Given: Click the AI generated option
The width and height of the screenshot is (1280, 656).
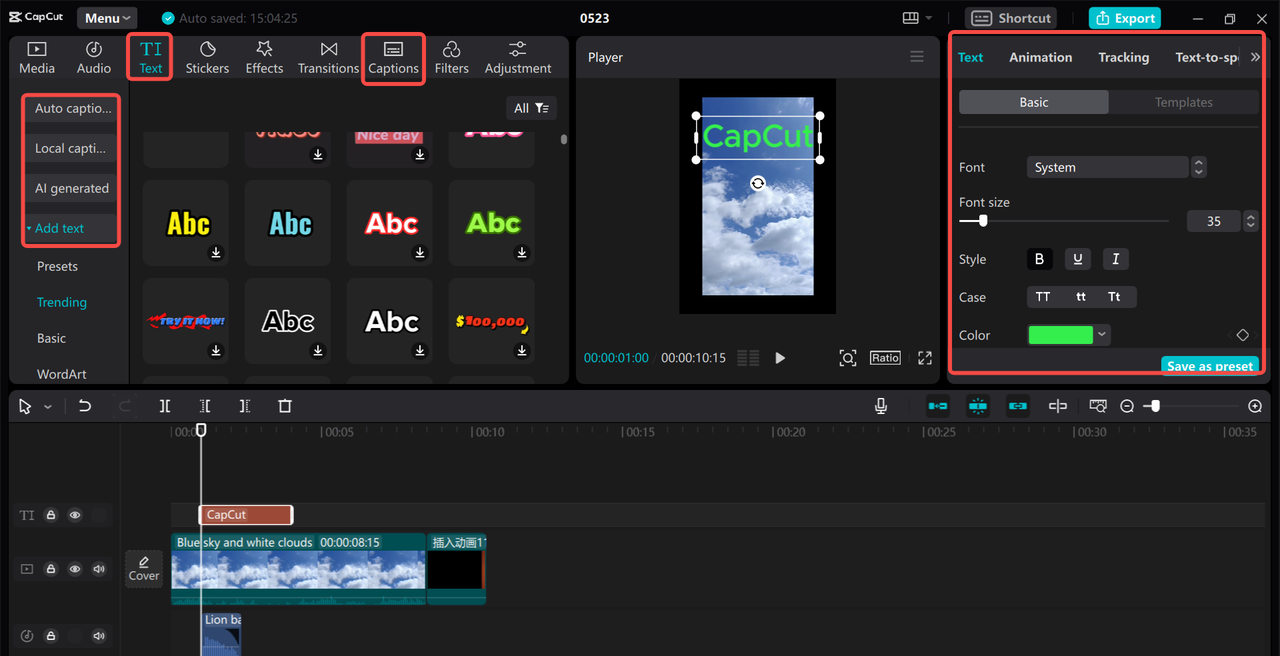Looking at the screenshot, I should coord(72,188).
